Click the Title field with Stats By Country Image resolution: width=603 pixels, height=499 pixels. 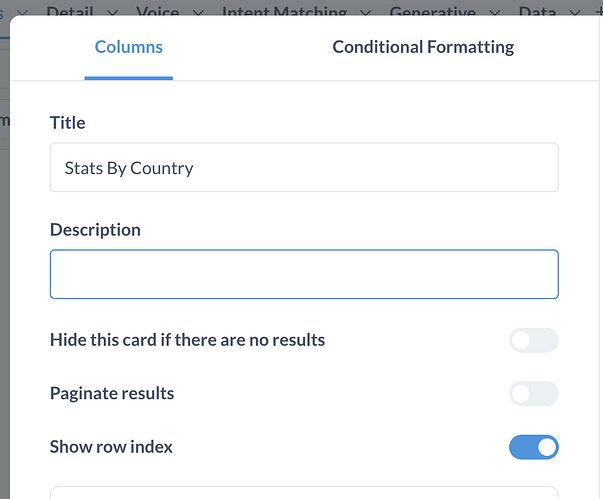tap(304, 168)
